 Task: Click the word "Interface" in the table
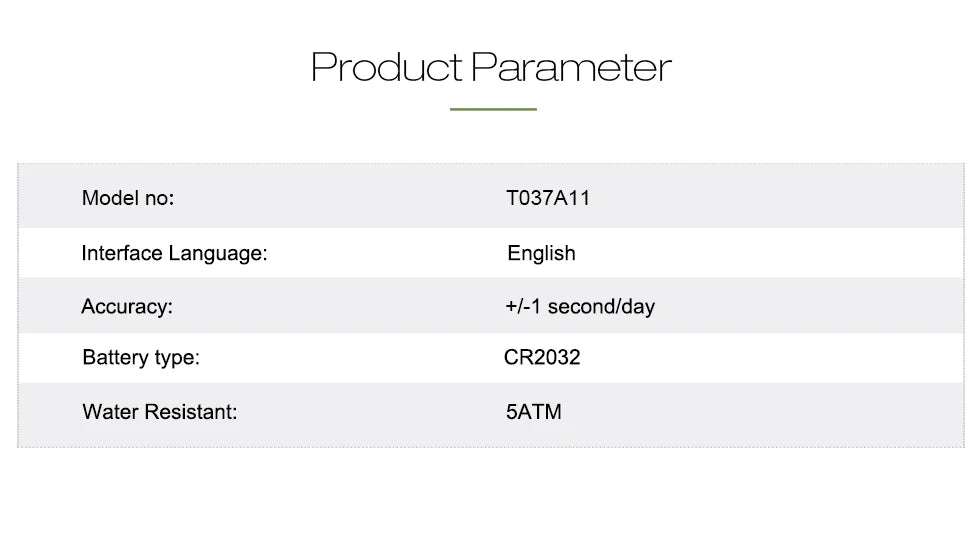point(121,253)
